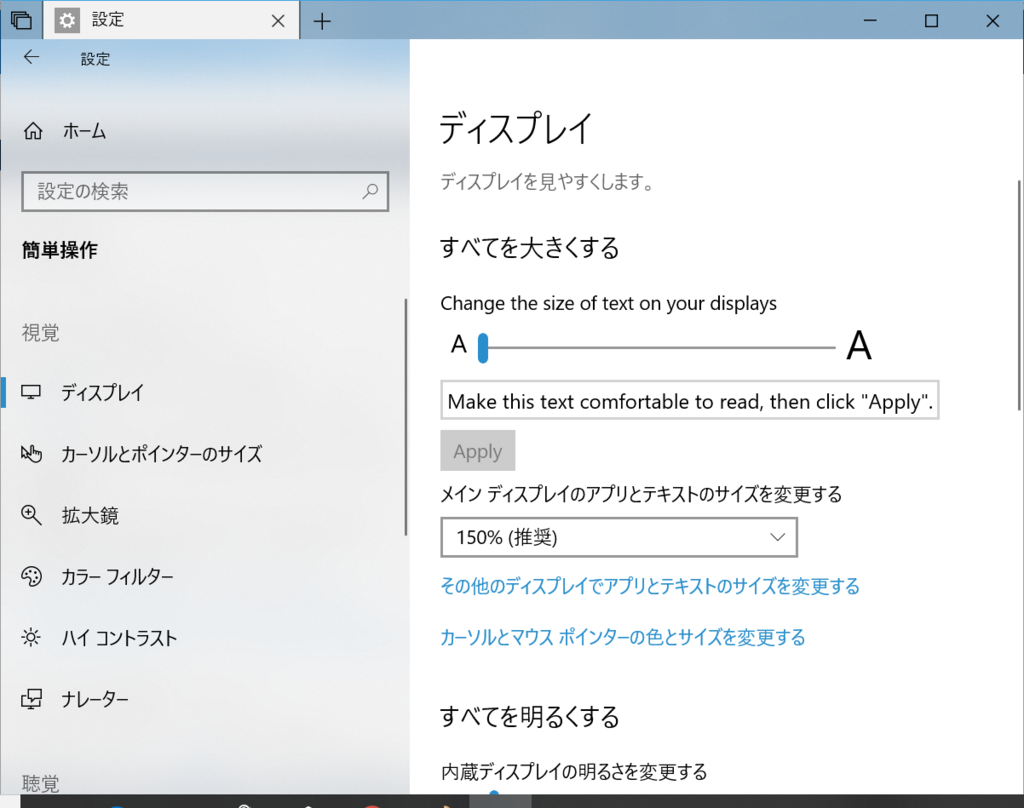Click the gear icon on the 設定 tab
Viewport: 1024px width, 808px height.
click(68, 20)
